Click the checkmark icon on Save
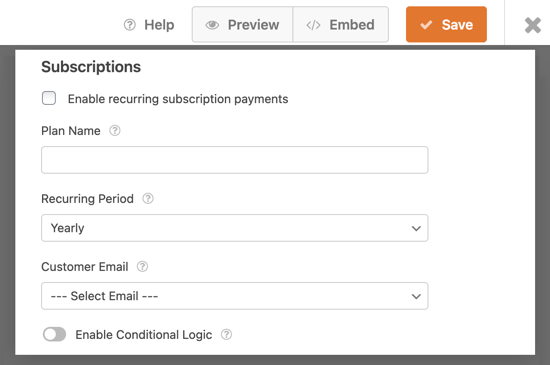The width and height of the screenshot is (550, 365). tap(426, 25)
